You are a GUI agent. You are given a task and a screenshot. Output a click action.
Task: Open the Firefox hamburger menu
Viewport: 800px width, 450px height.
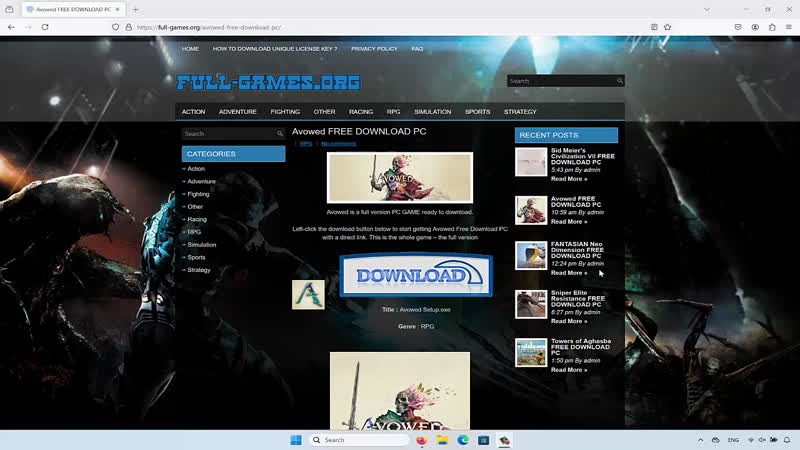(789, 27)
